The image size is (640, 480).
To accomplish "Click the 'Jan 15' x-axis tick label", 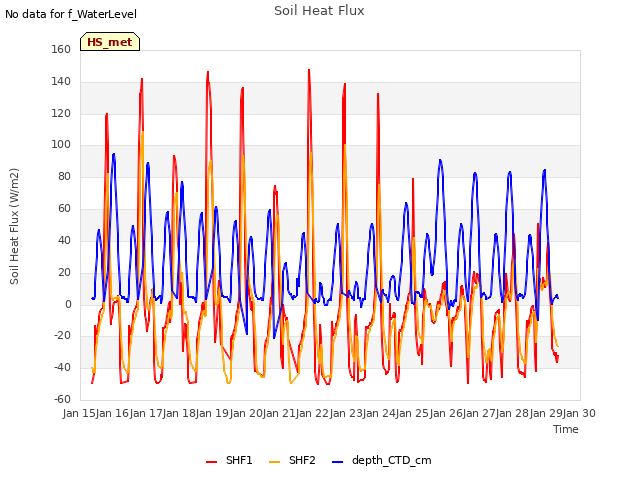I will pyautogui.click(x=79, y=413).
